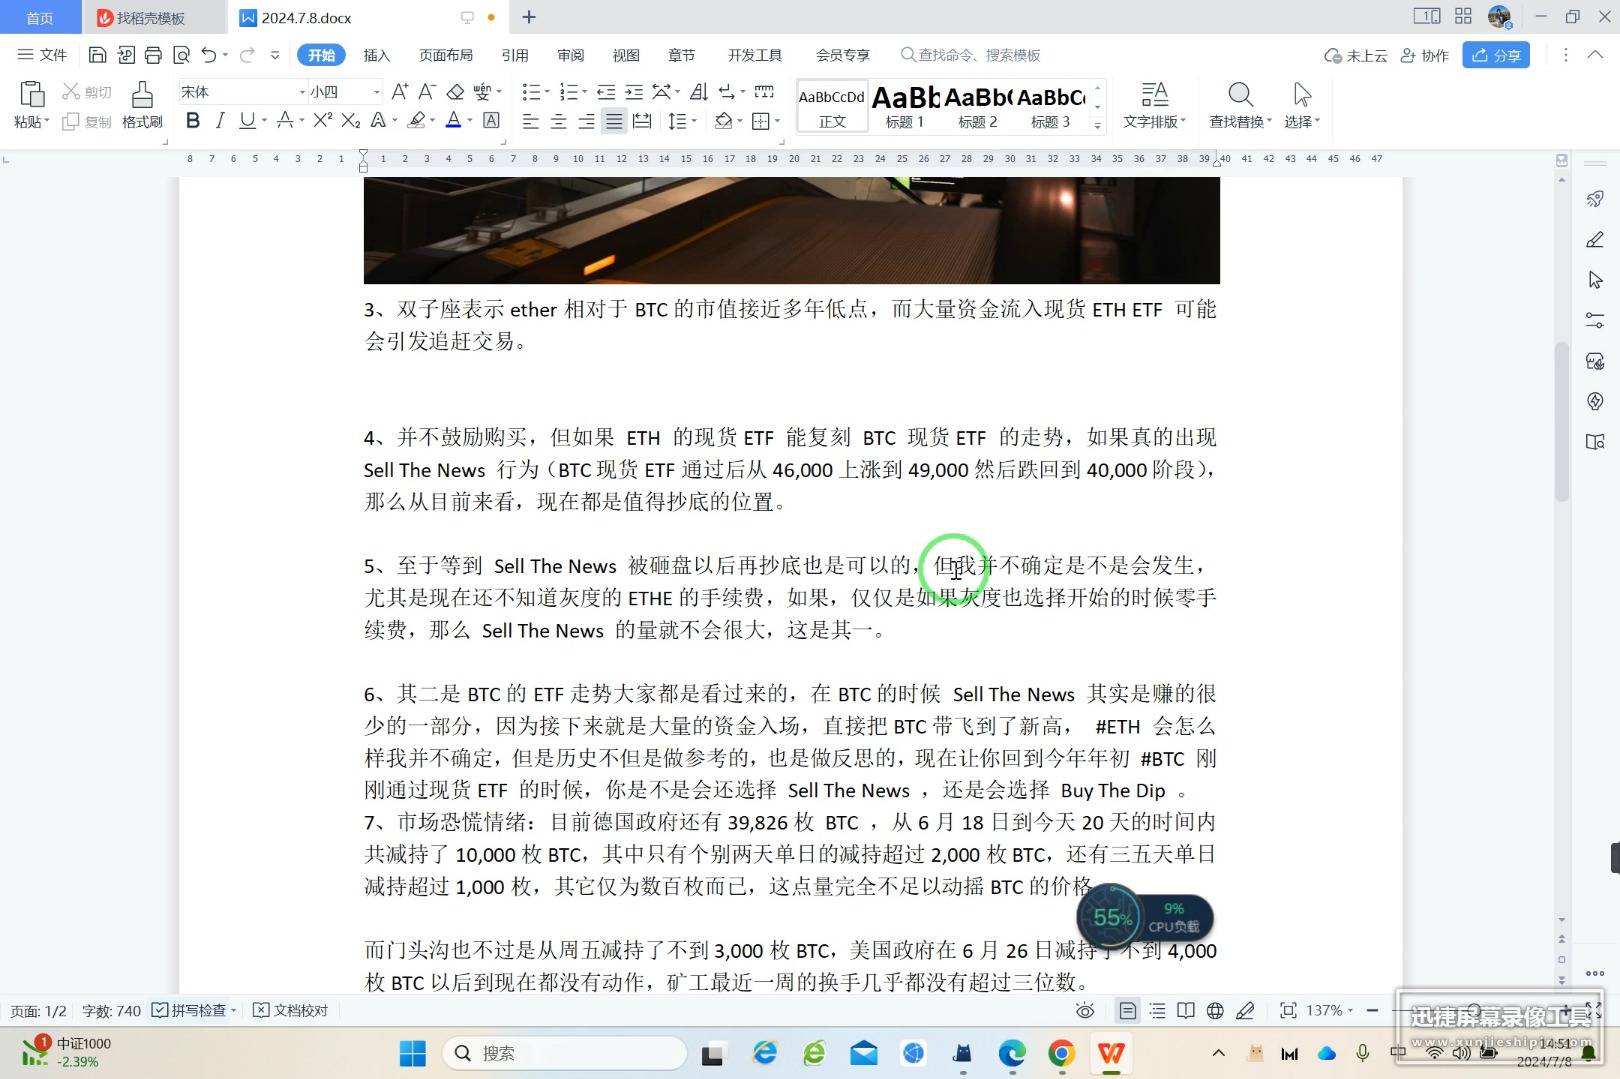Open the 选择 select dropdown

coord(1302,105)
